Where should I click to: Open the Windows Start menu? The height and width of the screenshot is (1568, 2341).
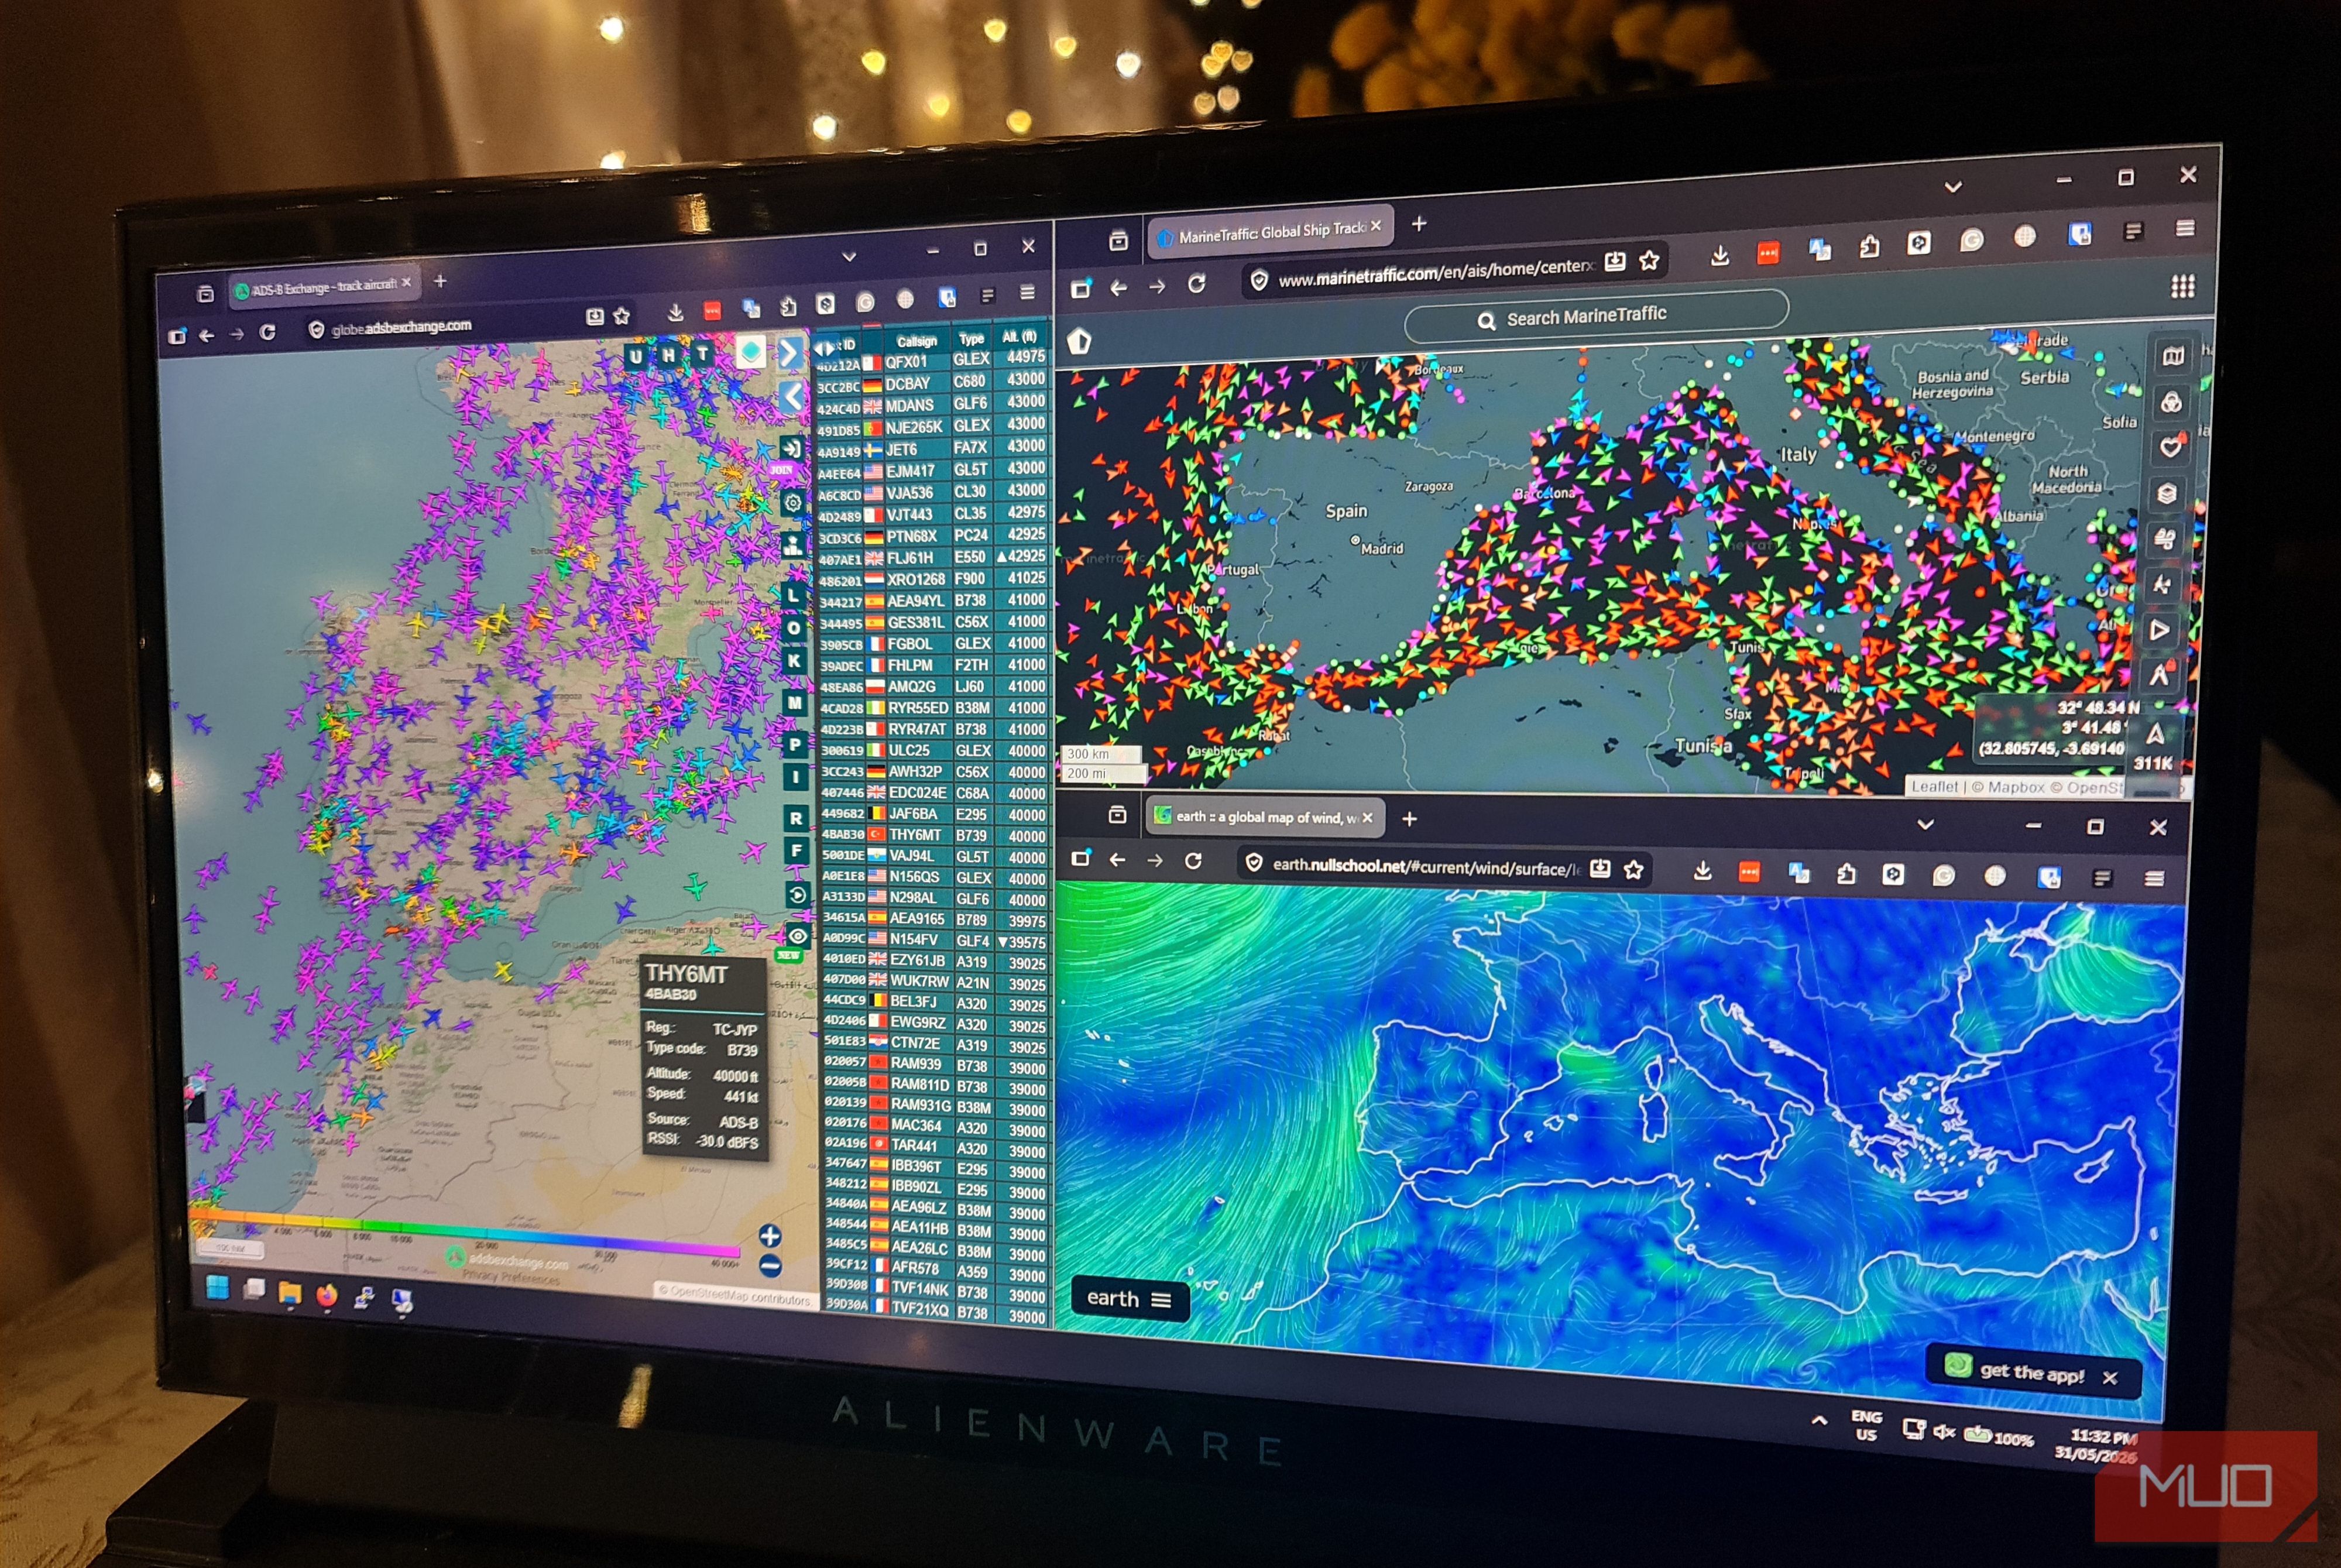(217, 1287)
